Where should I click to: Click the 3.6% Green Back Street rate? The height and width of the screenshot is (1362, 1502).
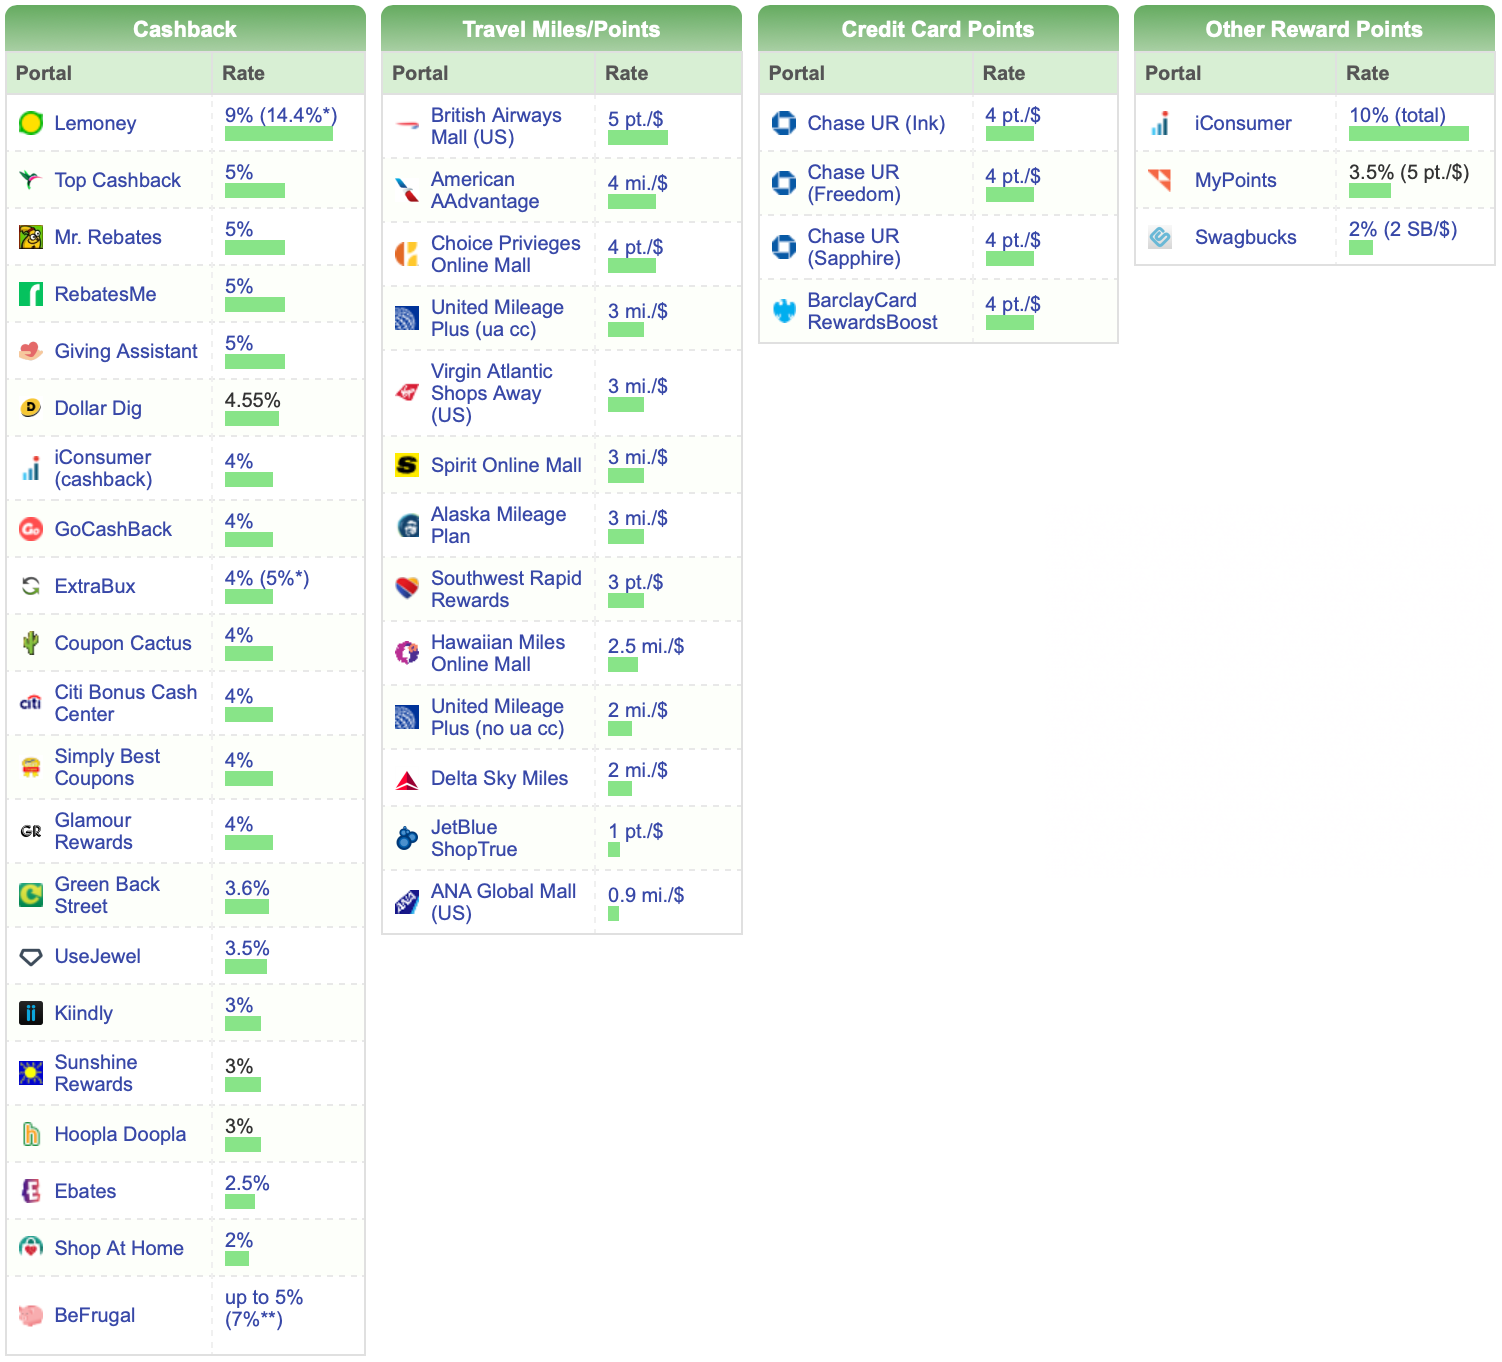[247, 888]
